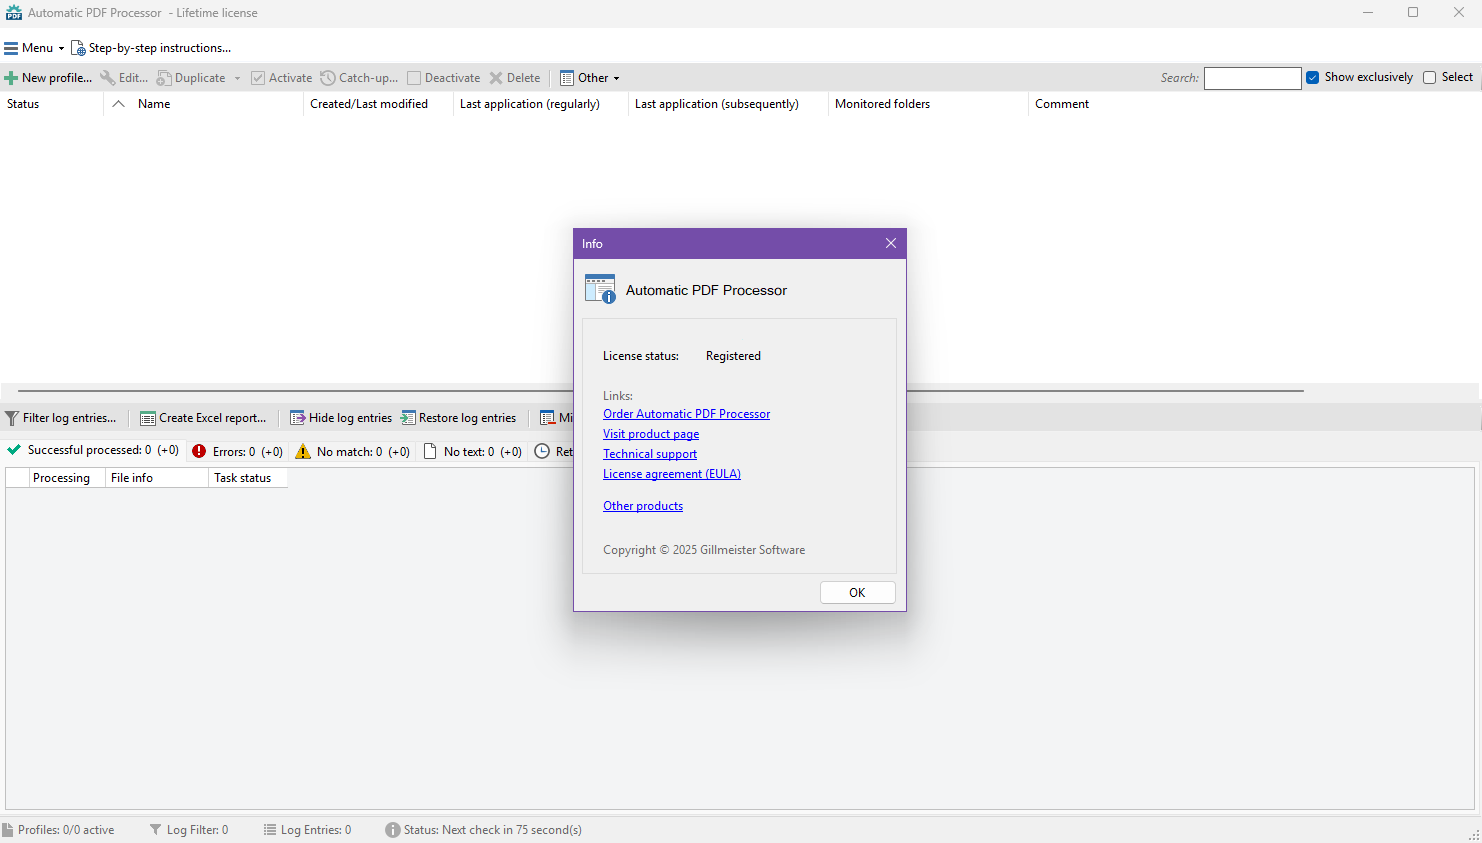
Task: Click the Hide log entries icon
Action: click(297, 418)
